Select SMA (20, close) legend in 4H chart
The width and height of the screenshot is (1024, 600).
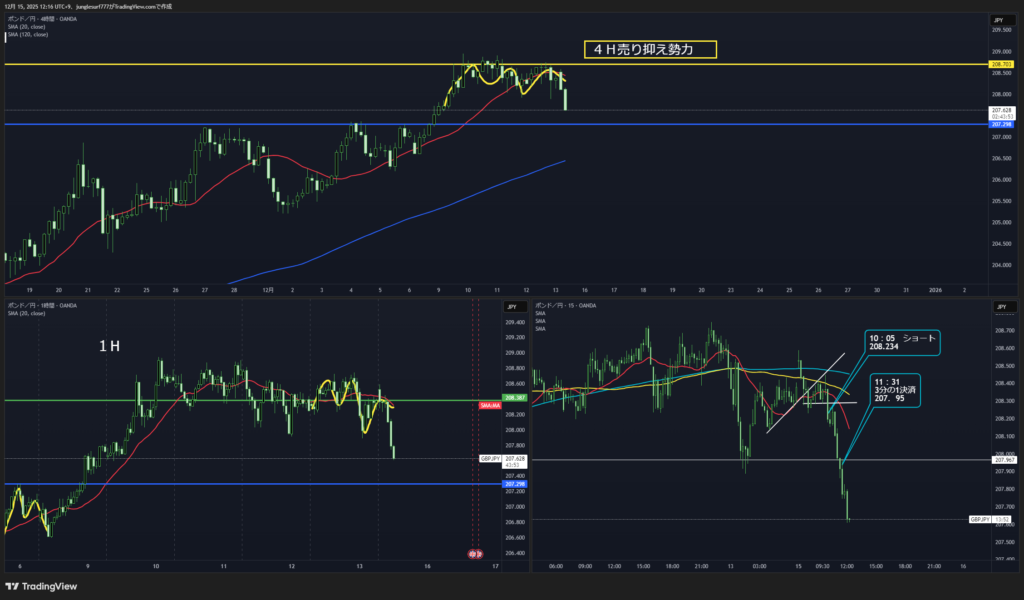pos(29,27)
